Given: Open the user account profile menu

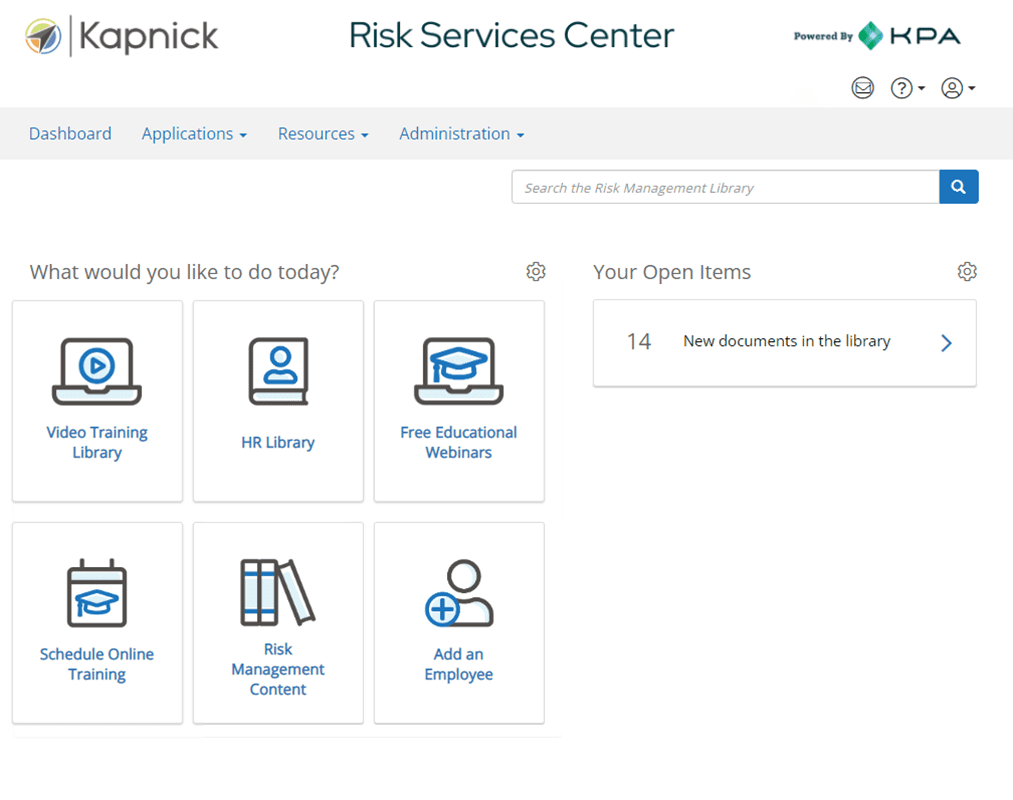Looking at the screenshot, I should coord(957,87).
